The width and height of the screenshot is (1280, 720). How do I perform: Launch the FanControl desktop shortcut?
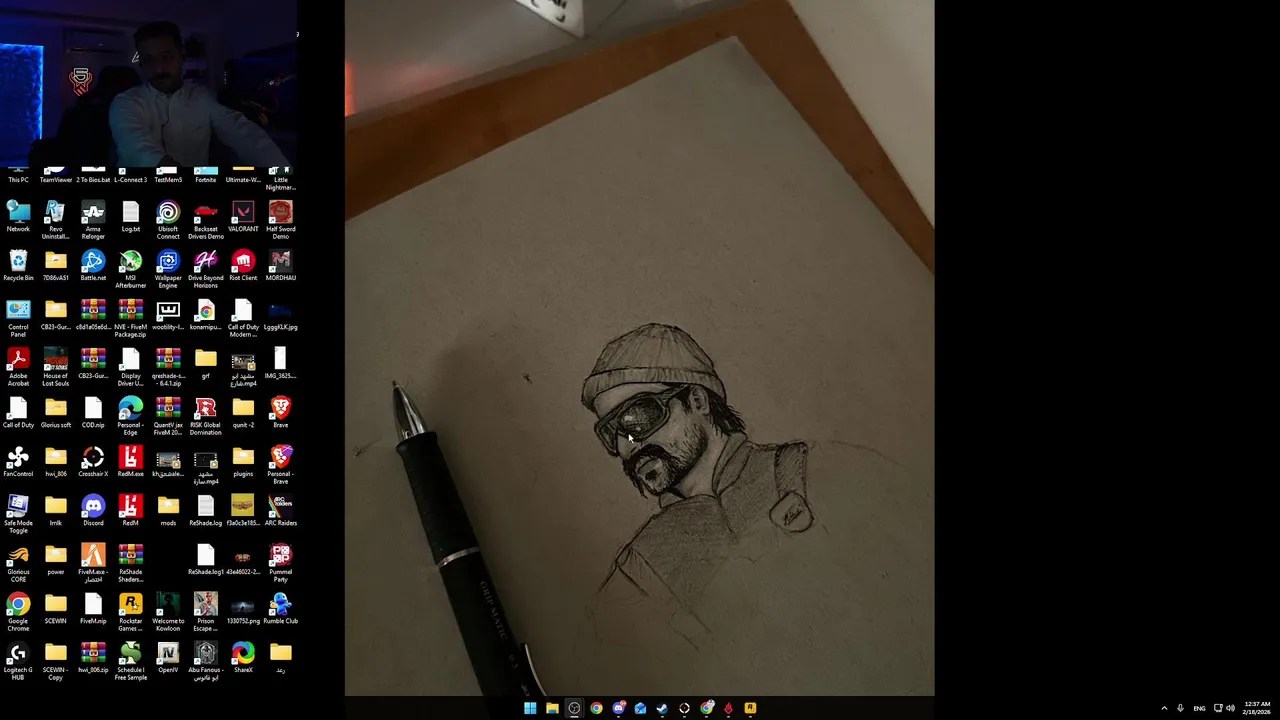click(18, 462)
